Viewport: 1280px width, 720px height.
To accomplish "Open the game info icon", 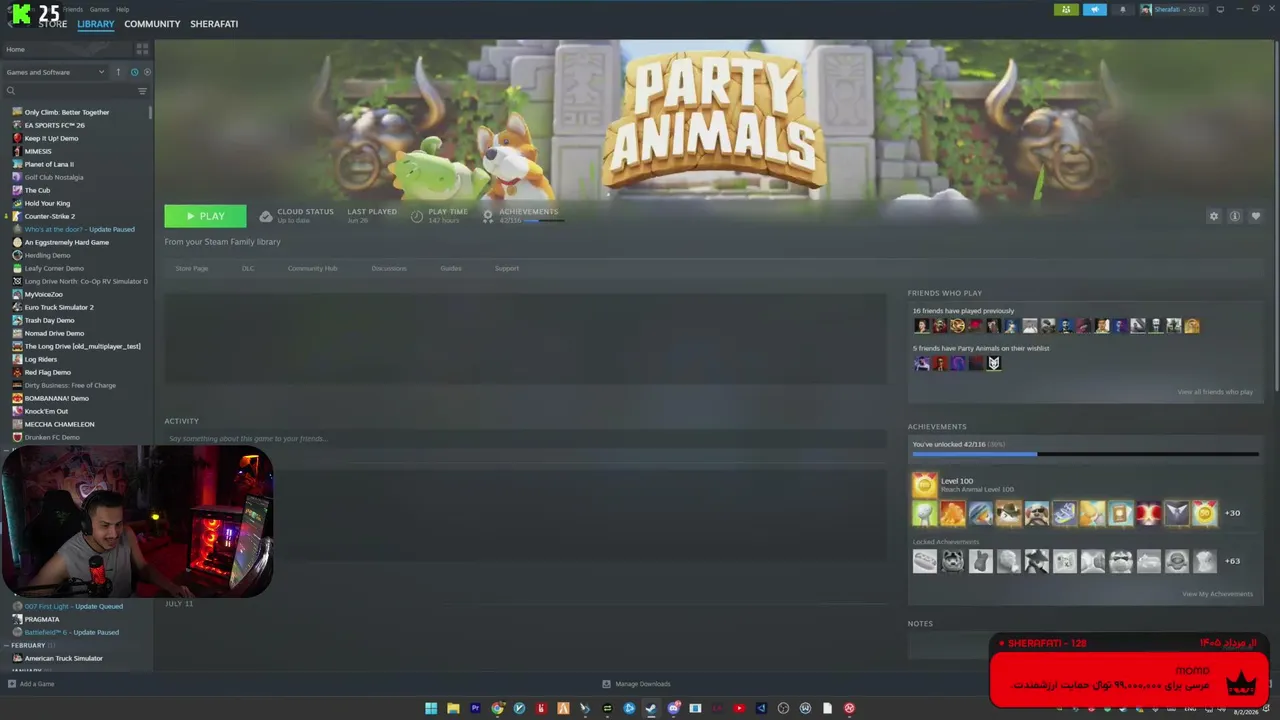I will (x=1235, y=216).
